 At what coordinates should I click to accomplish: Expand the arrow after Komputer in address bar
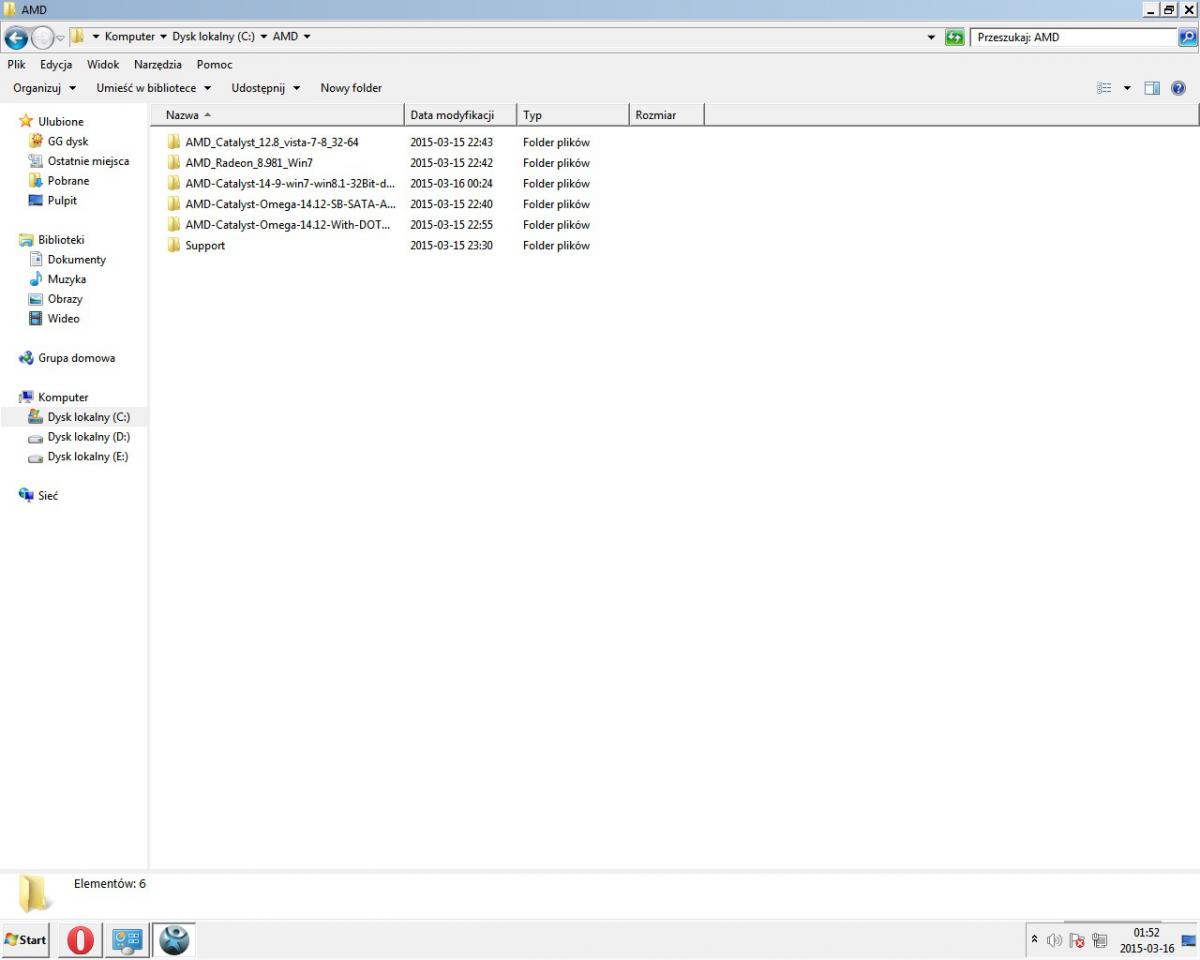point(163,37)
